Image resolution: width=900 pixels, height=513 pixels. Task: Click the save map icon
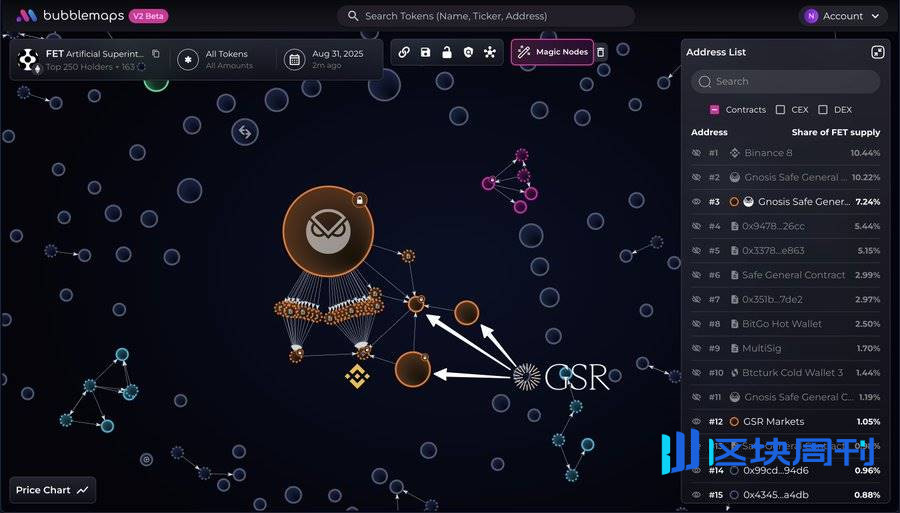coord(425,52)
